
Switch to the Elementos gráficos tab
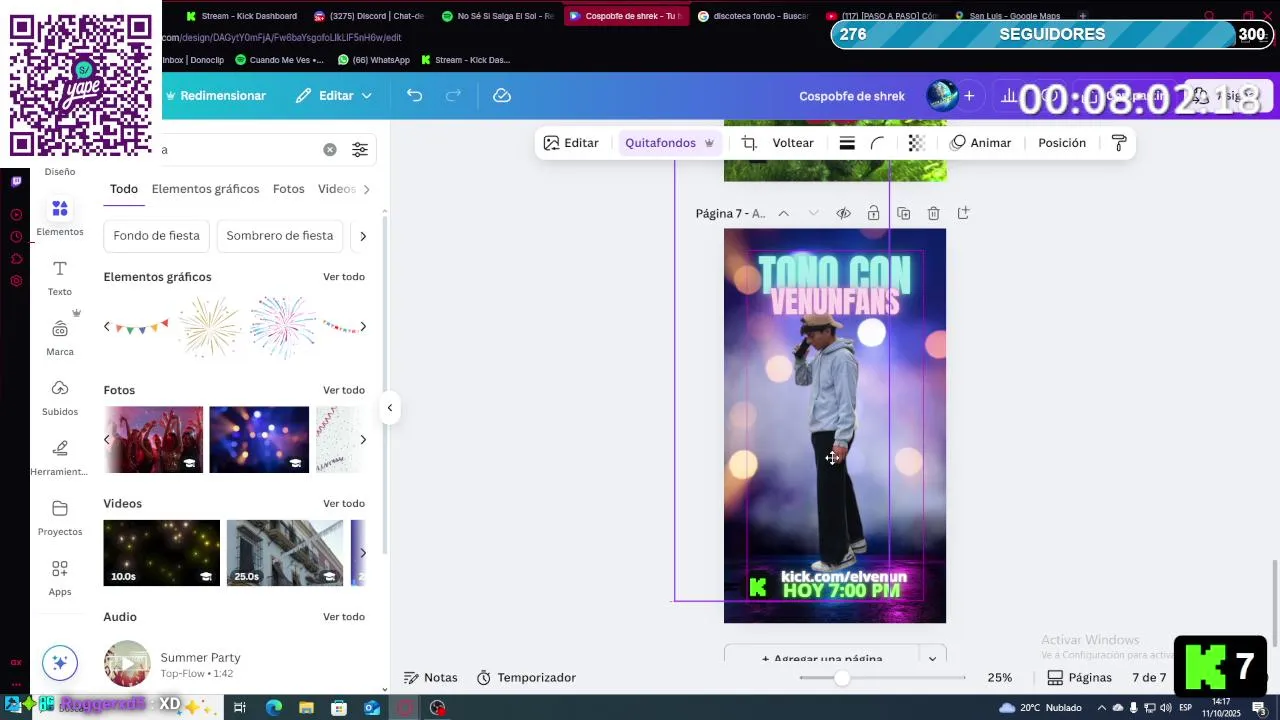pyautogui.click(x=205, y=189)
